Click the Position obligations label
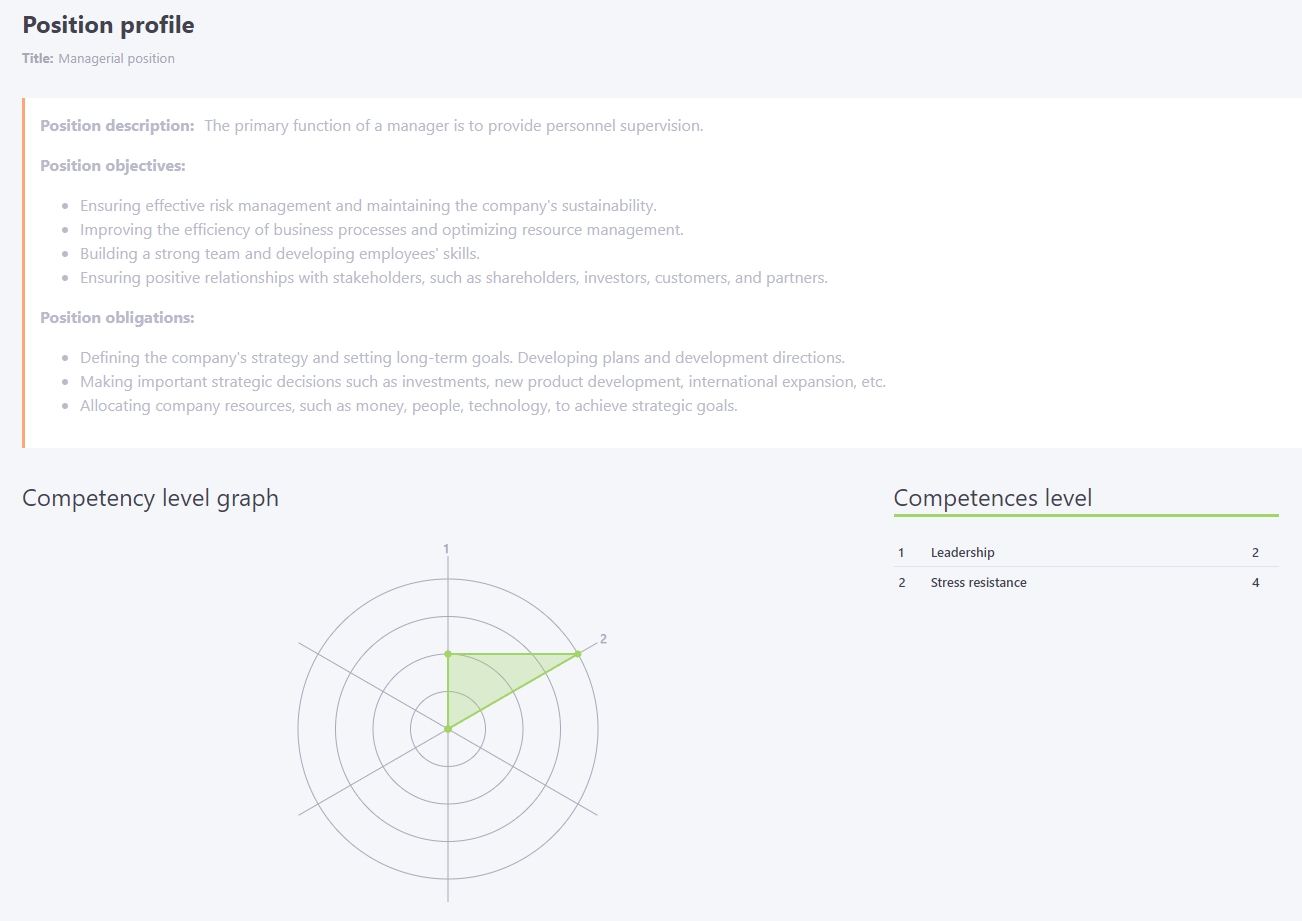 pyautogui.click(x=117, y=318)
